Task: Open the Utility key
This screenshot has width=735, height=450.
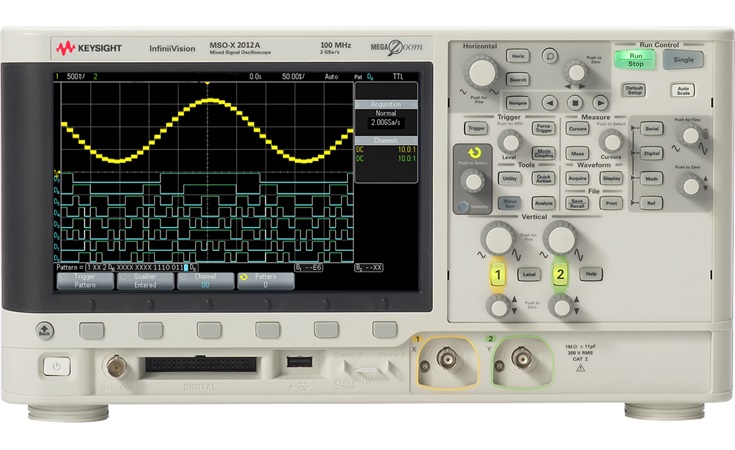Action: click(x=510, y=178)
